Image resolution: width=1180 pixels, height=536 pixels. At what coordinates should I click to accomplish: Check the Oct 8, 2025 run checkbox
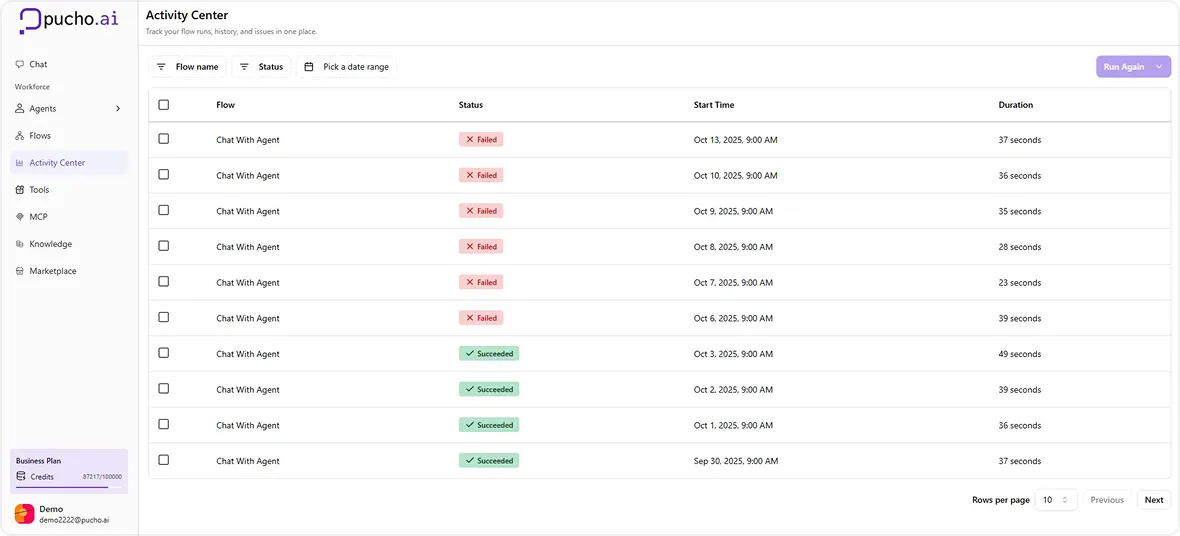pos(164,246)
